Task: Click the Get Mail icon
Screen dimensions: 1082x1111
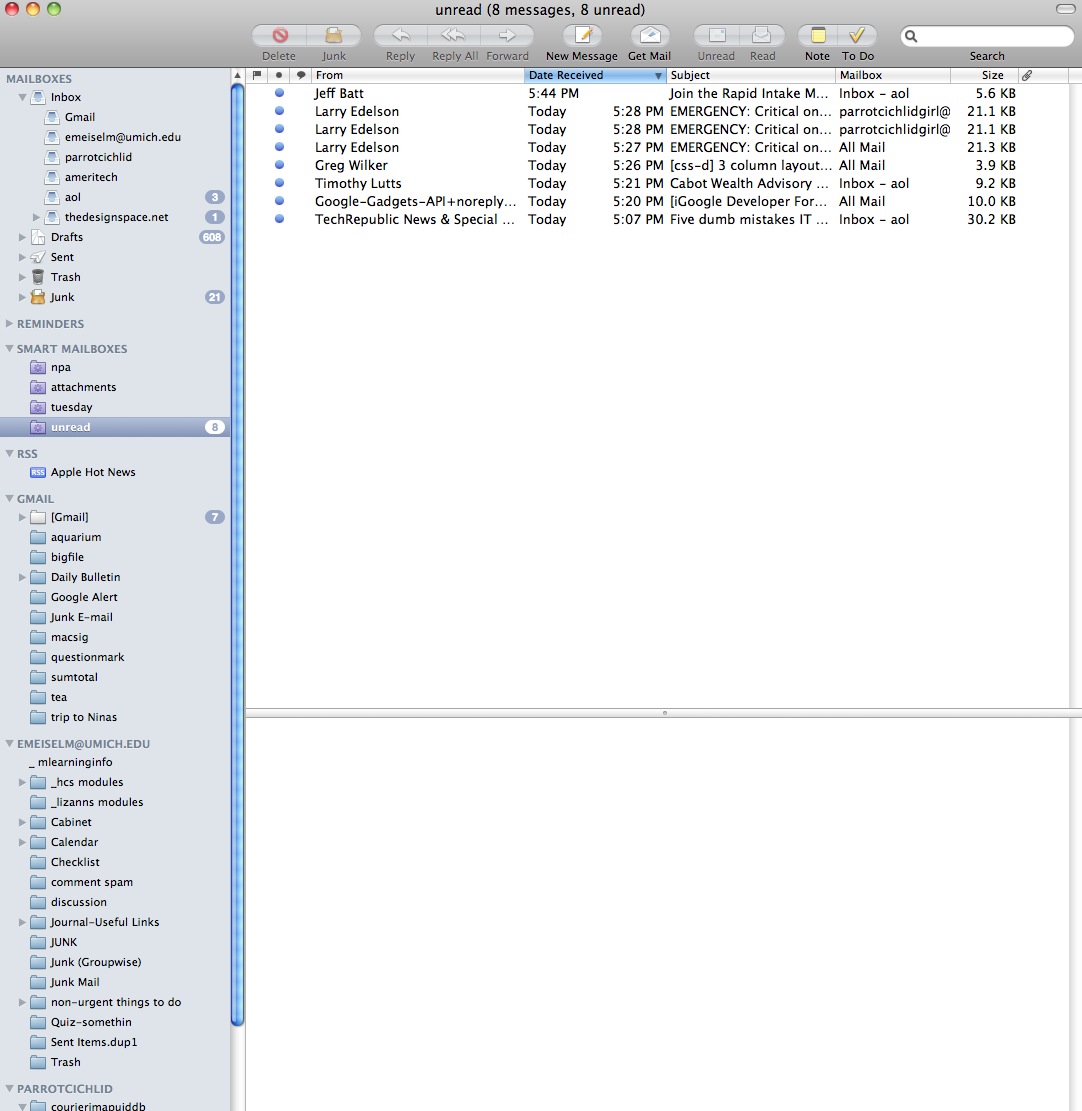Action: point(649,36)
